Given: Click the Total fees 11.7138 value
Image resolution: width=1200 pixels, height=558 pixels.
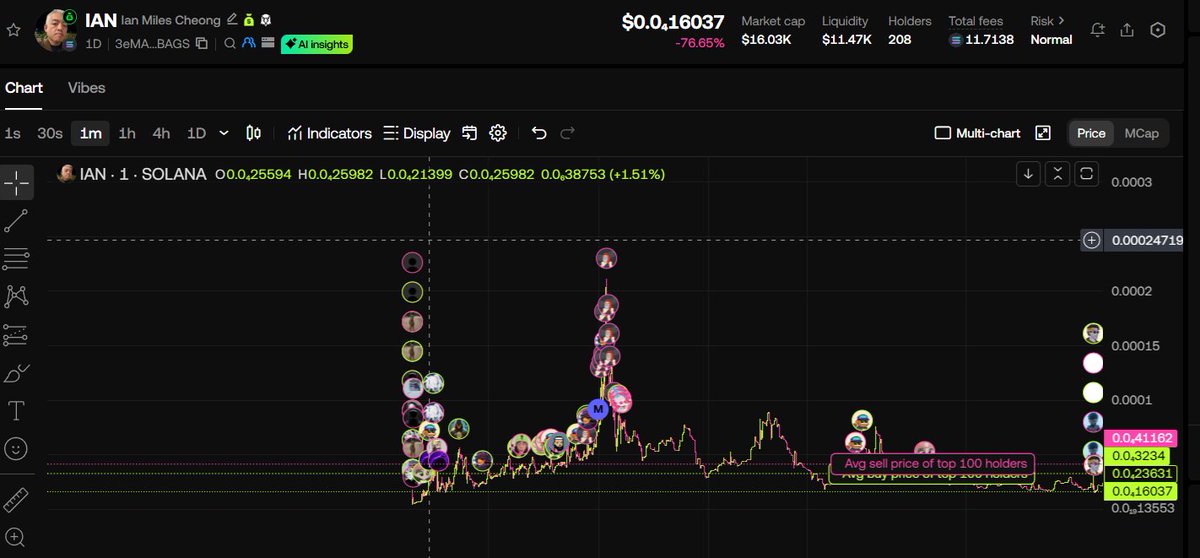Looking at the screenshot, I should (982, 40).
